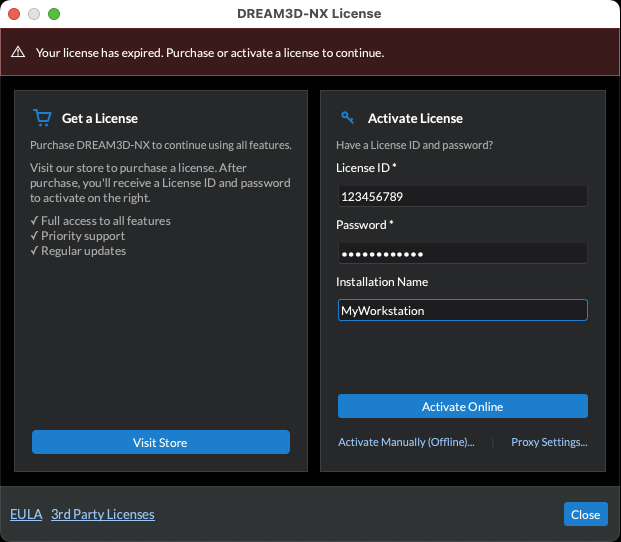Click the 'Activate License' heading
621x542 pixels.
tap(415, 118)
